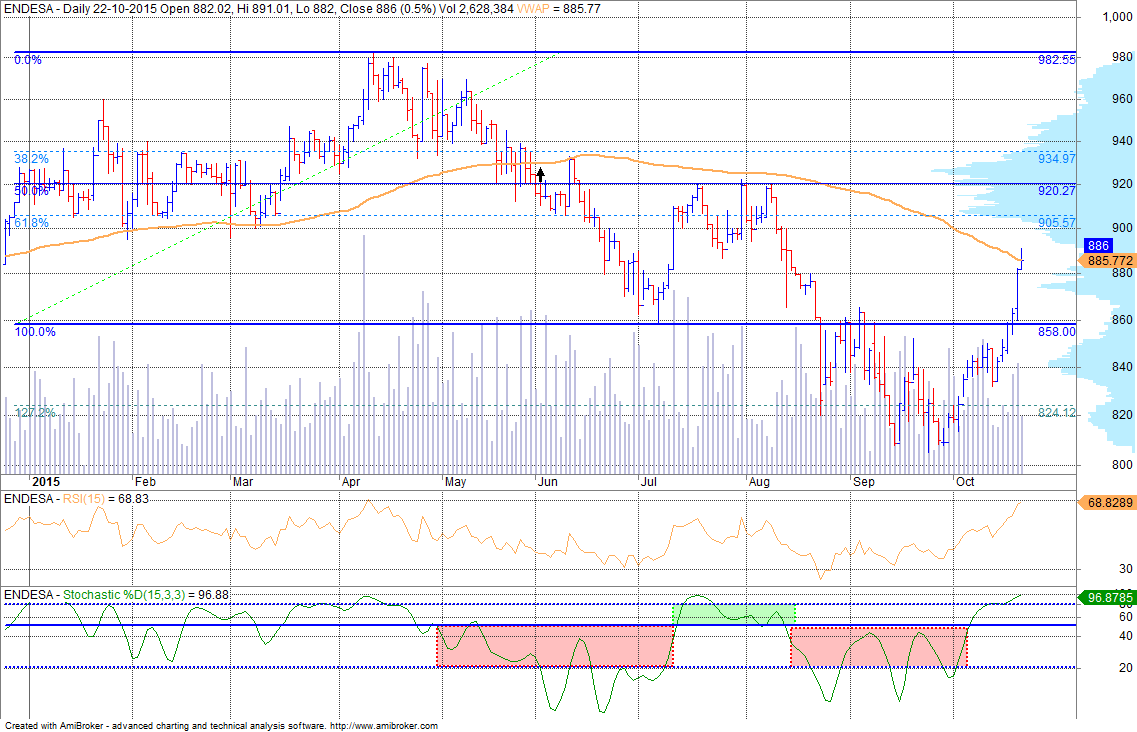Screen dimensions: 1137x732
Task: Click the Jul marker on time axis
Action: click(x=649, y=481)
